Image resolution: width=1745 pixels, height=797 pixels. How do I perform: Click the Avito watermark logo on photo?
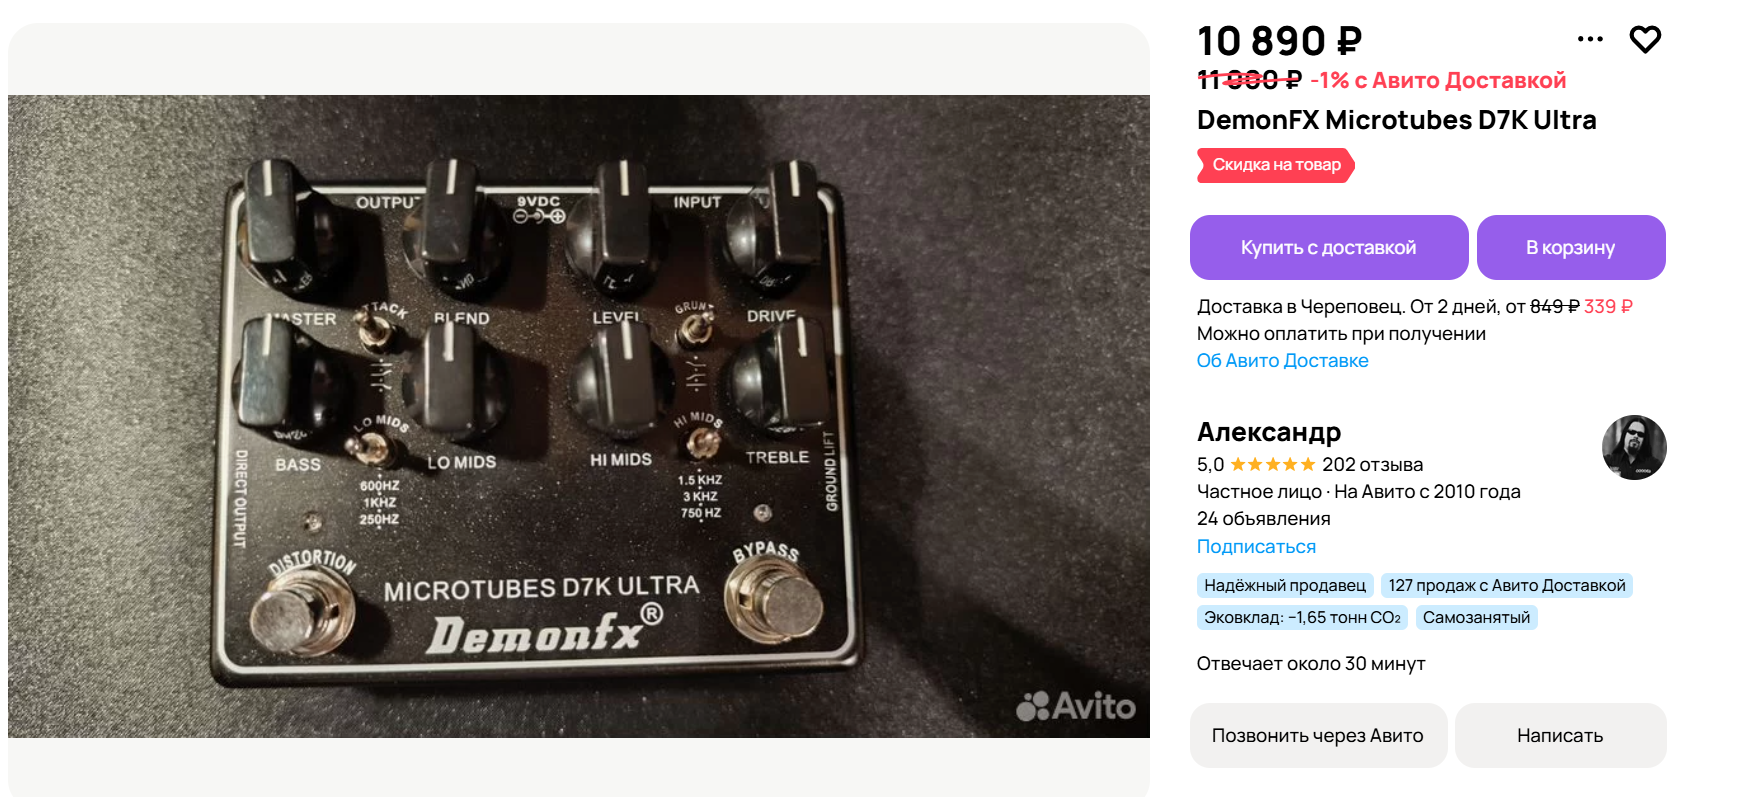point(1076,706)
